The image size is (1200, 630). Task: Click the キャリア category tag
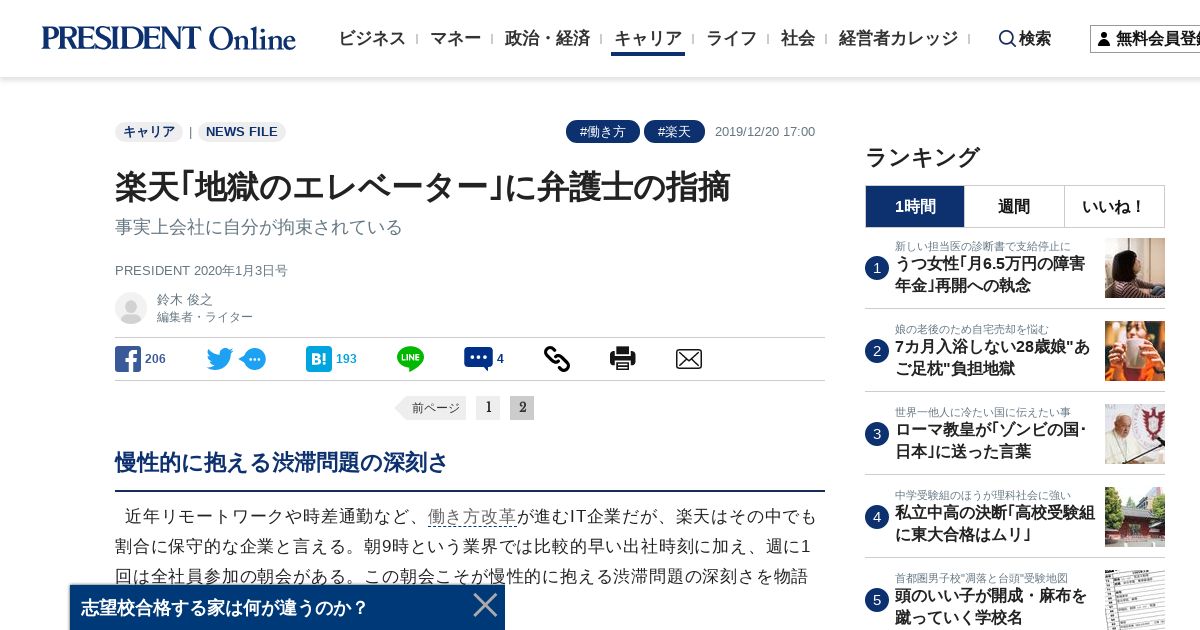click(149, 132)
